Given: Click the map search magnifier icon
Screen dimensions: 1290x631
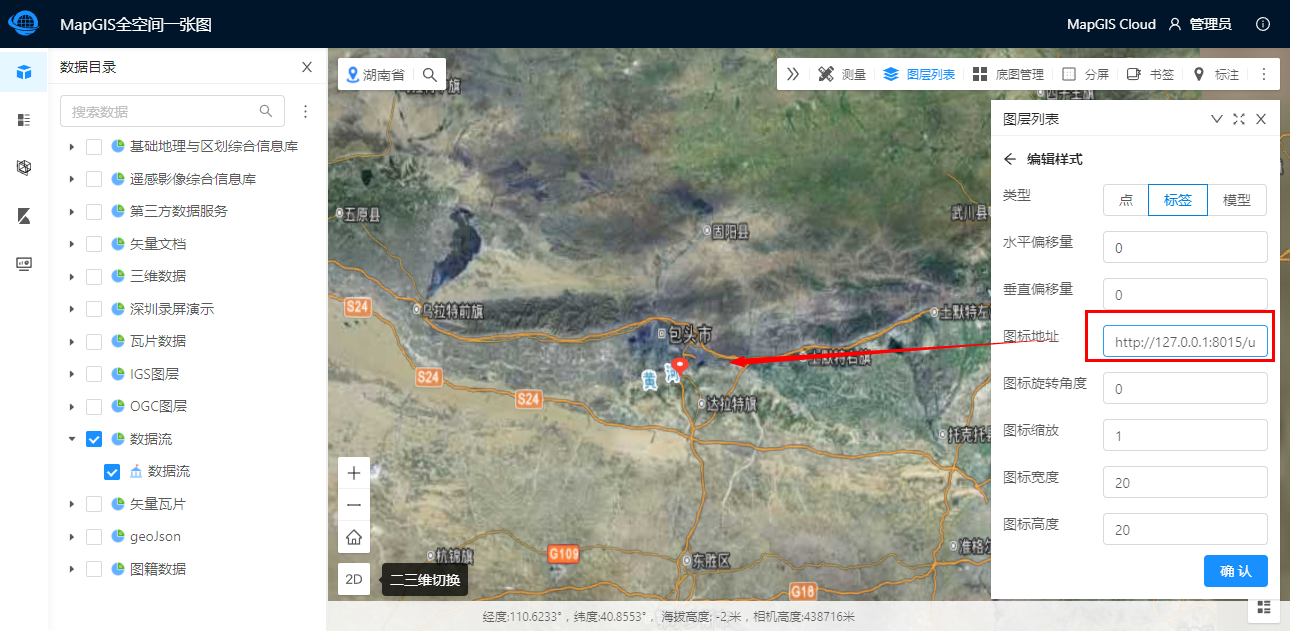Looking at the screenshot, I should tap(429, 74).
